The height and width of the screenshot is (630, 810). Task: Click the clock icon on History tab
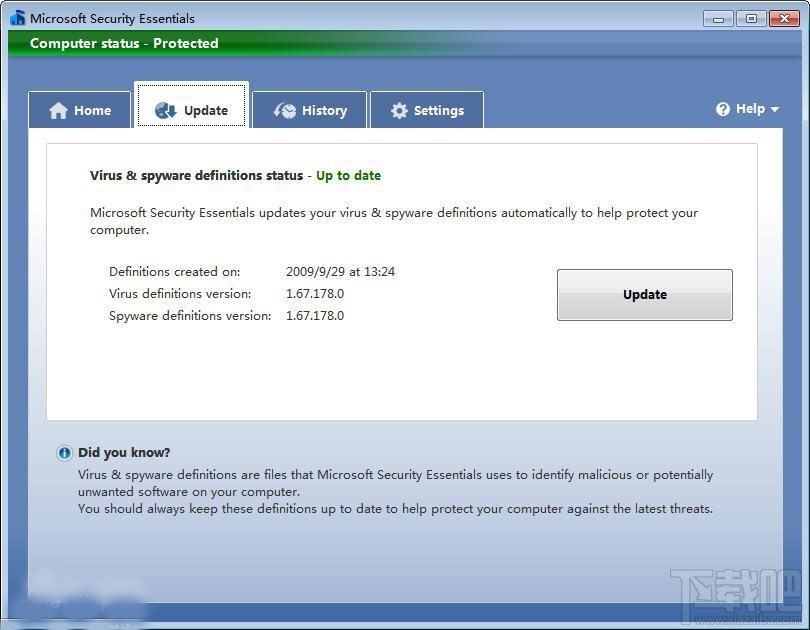285,110
